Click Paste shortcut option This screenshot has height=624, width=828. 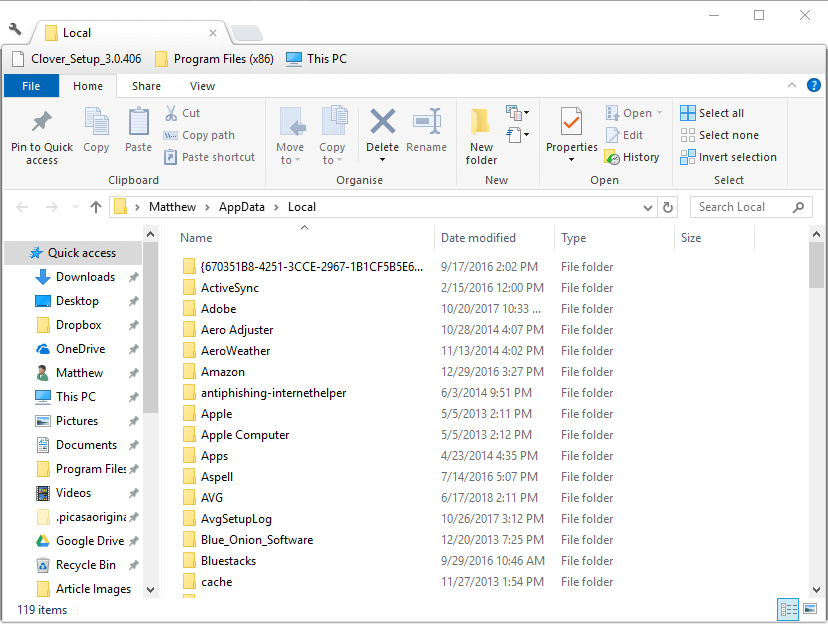(209, 157)
